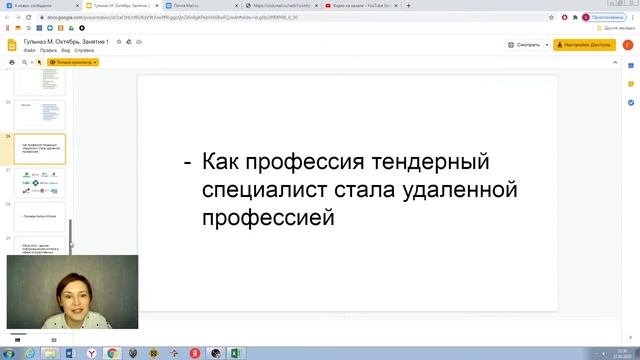Viewport: 640px width, 360px height.
Task: Open Internet Explorer from the taskbar
Action: coord(29,353)
